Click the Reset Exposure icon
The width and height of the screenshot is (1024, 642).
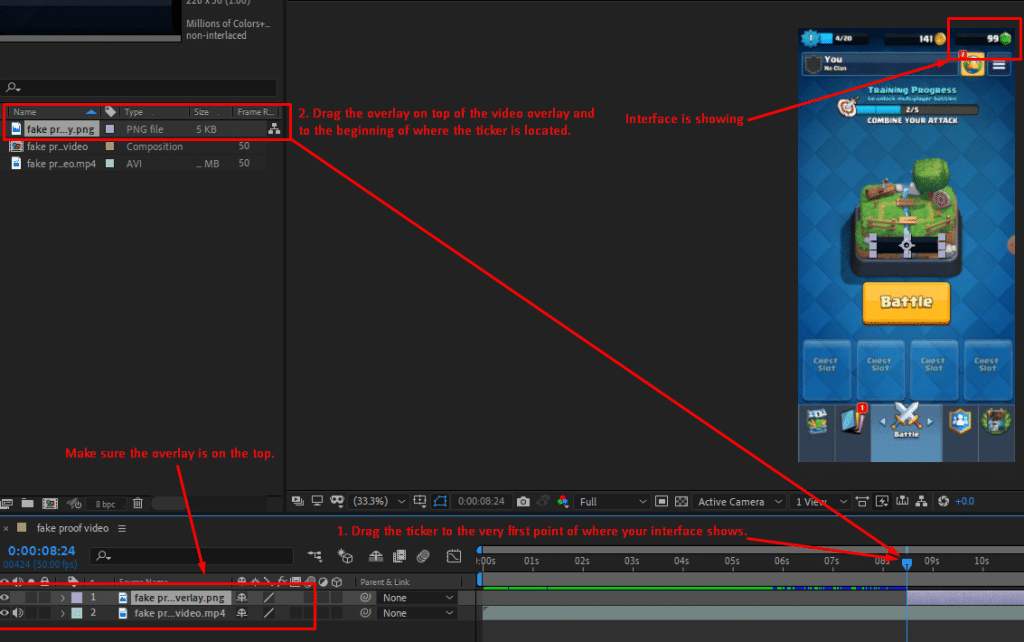[x=943, y=502]
